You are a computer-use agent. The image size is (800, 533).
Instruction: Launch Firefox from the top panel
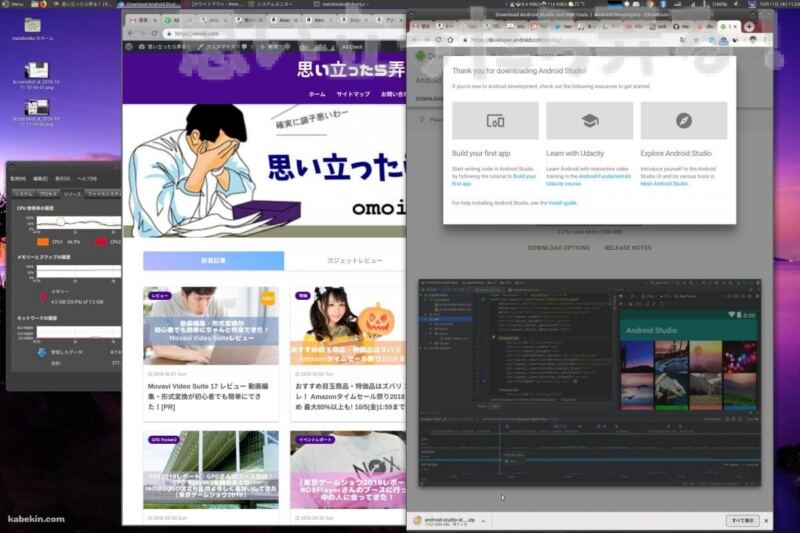[43, 4]
